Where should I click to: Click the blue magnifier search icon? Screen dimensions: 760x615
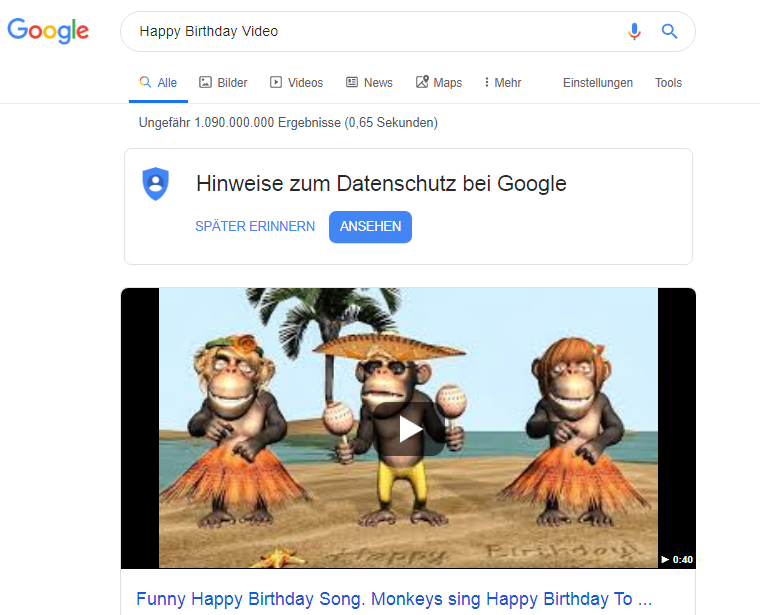click(x=670, y=31)
